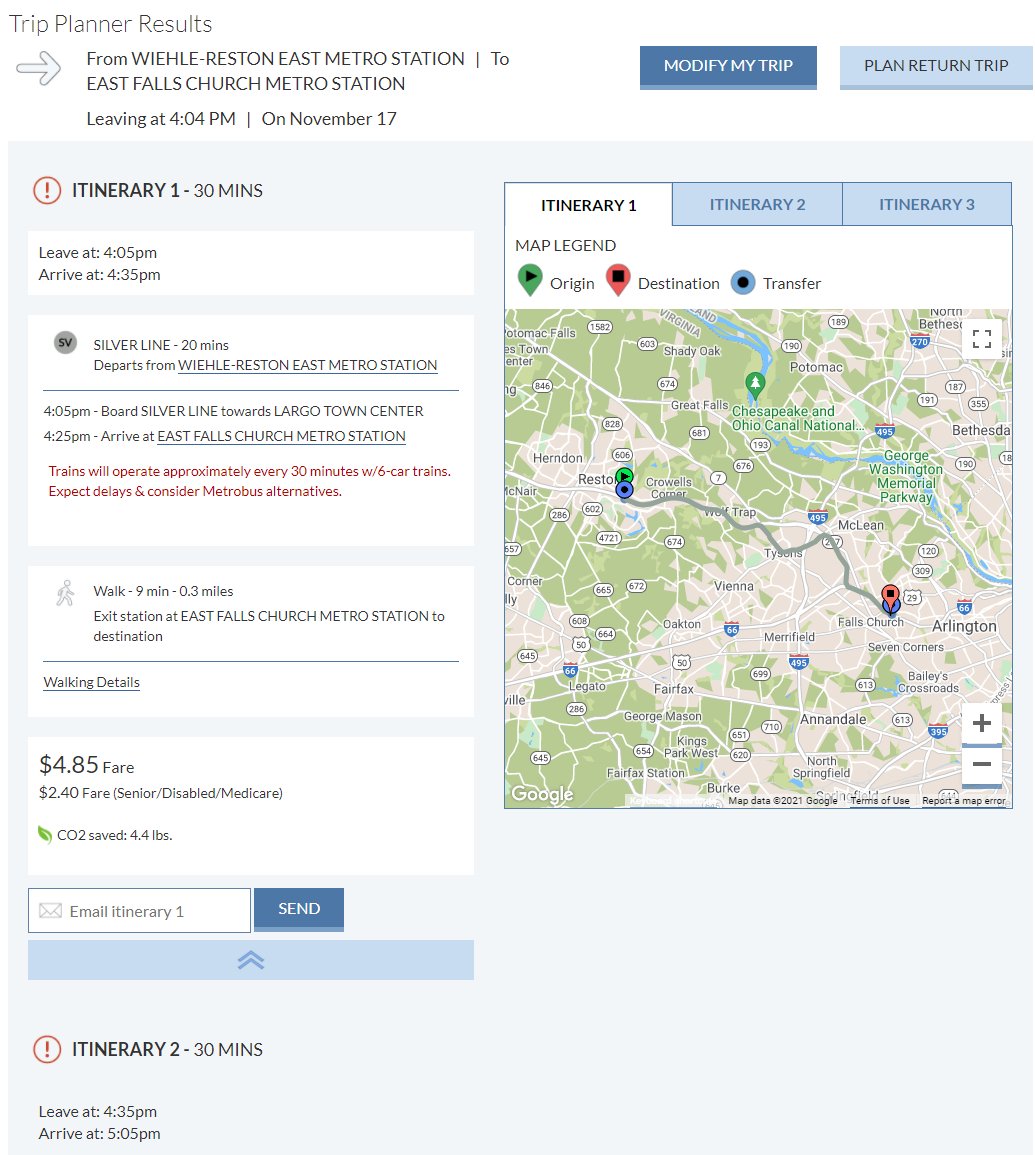Click the green CO2 leaf icon
The height and width of the screenshot is (1155, 1035).
(x=45, y=835)
